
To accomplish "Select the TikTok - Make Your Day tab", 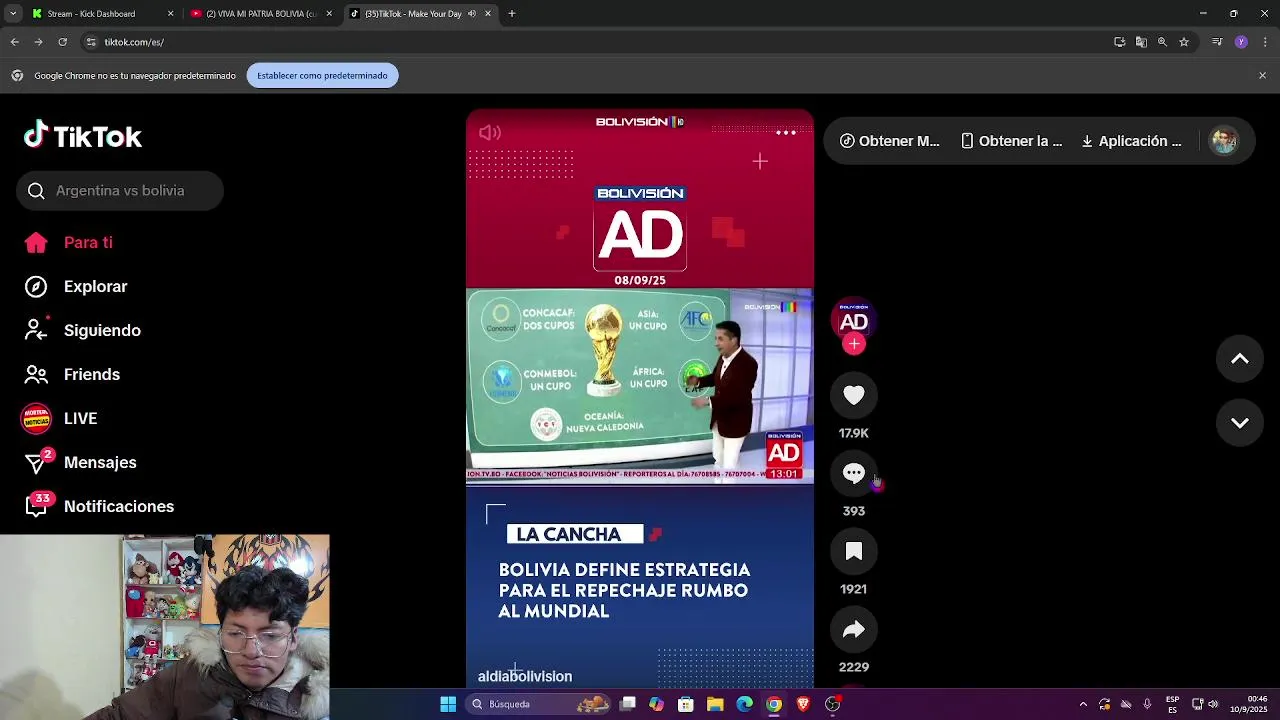I will pyautogui.click(x=420, y=14).
